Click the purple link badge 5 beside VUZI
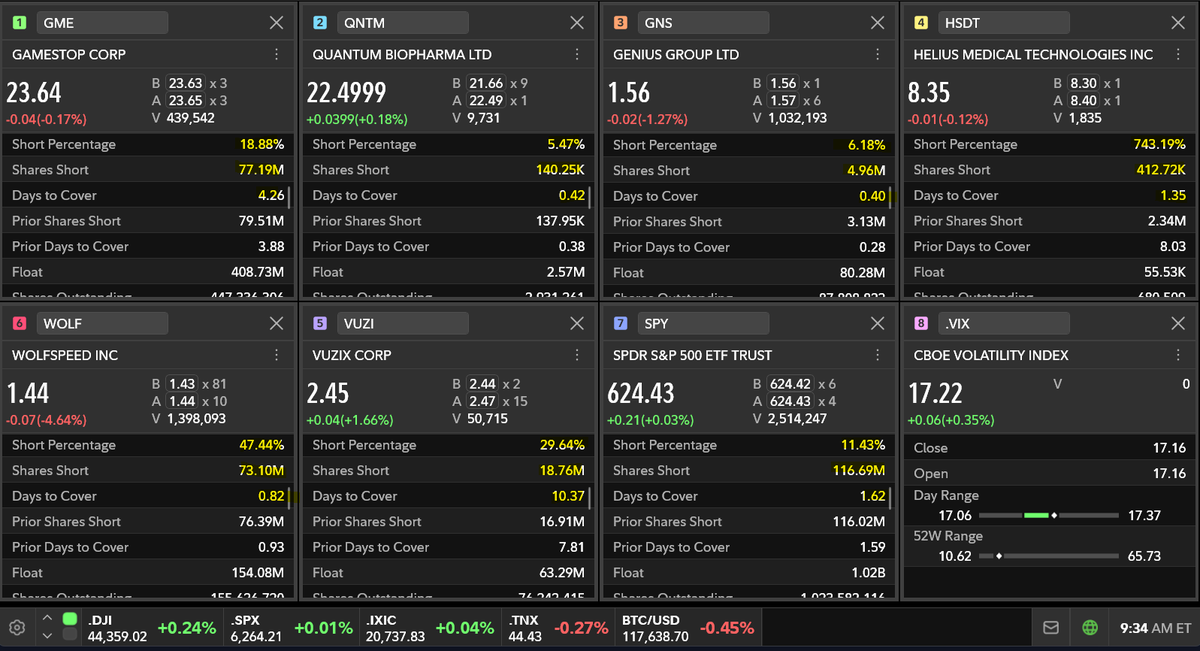Image resolution: width=1200 pixels, height=651 pixels. click(x=320, y=323)
